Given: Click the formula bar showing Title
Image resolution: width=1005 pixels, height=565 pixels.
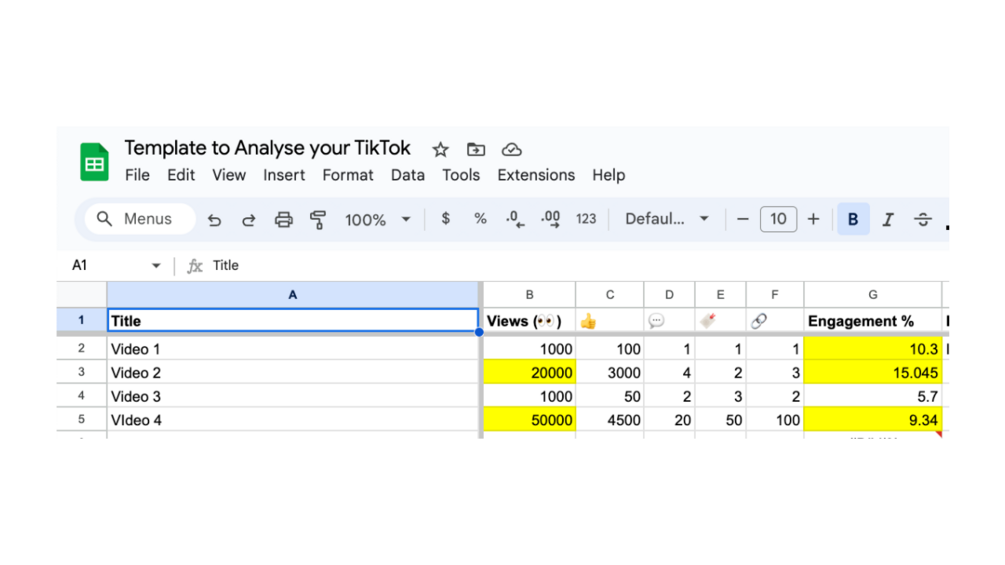Looking at the screenshot, I should [577, 266].
